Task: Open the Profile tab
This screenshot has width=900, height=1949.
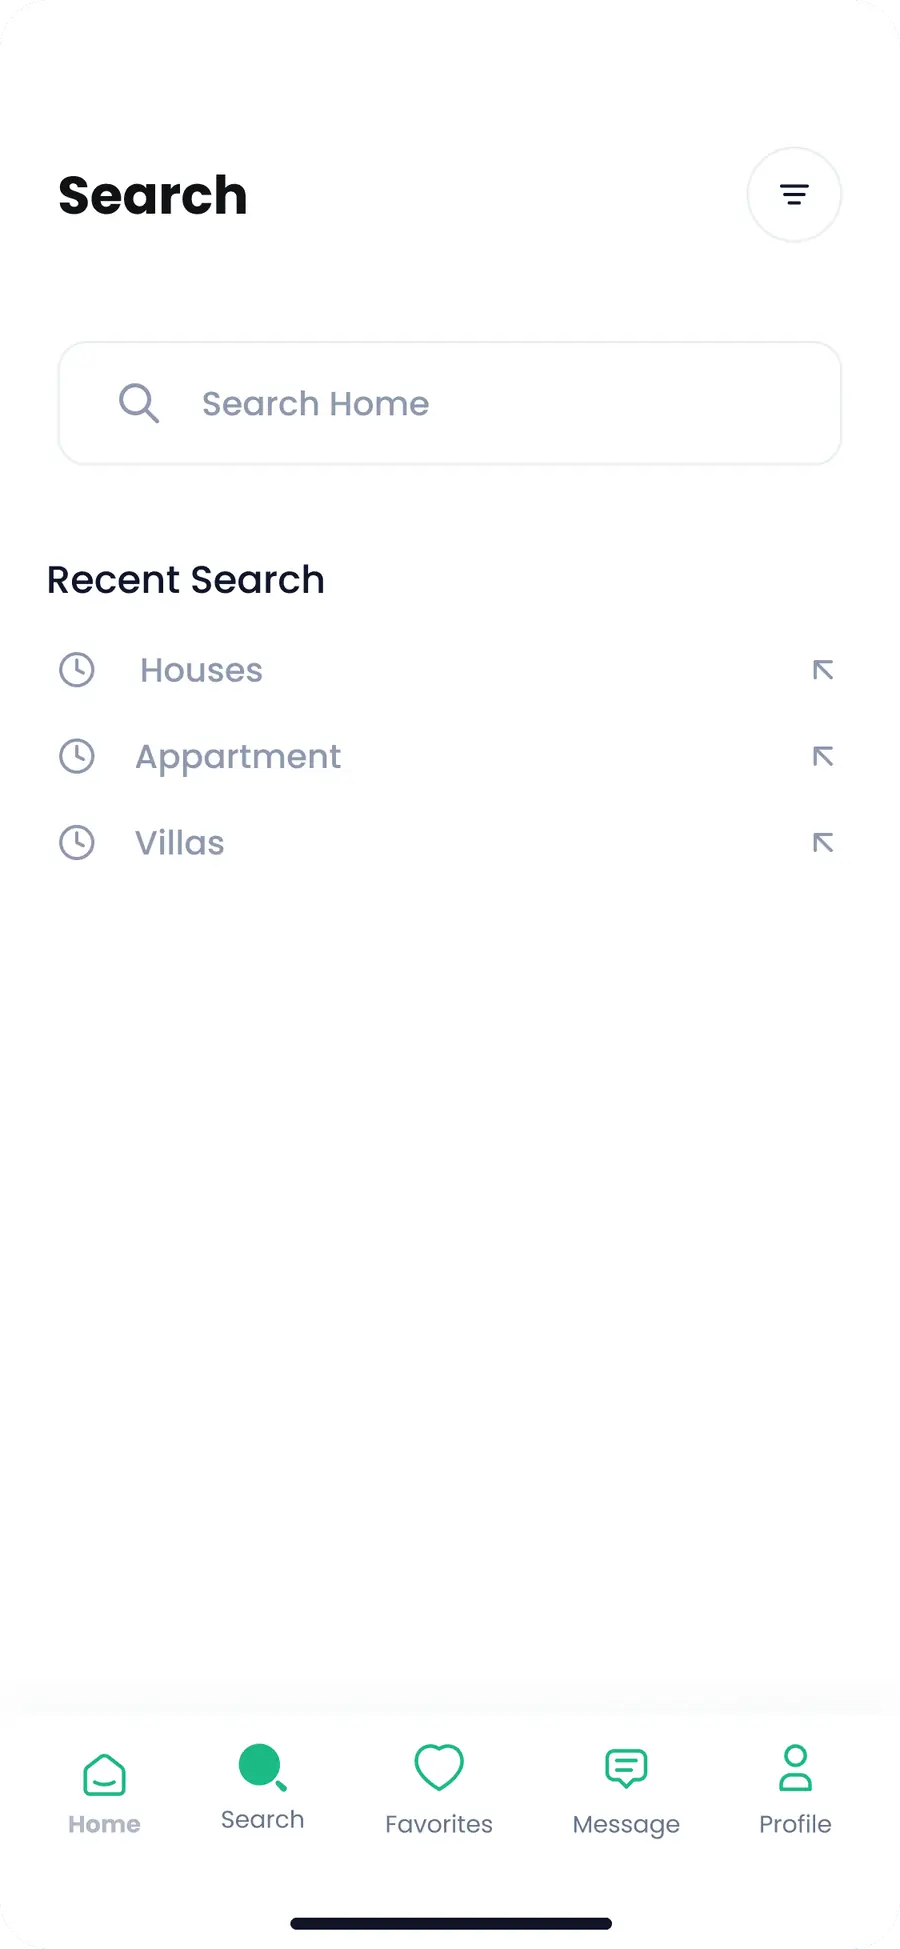Action: point(795,1791)
